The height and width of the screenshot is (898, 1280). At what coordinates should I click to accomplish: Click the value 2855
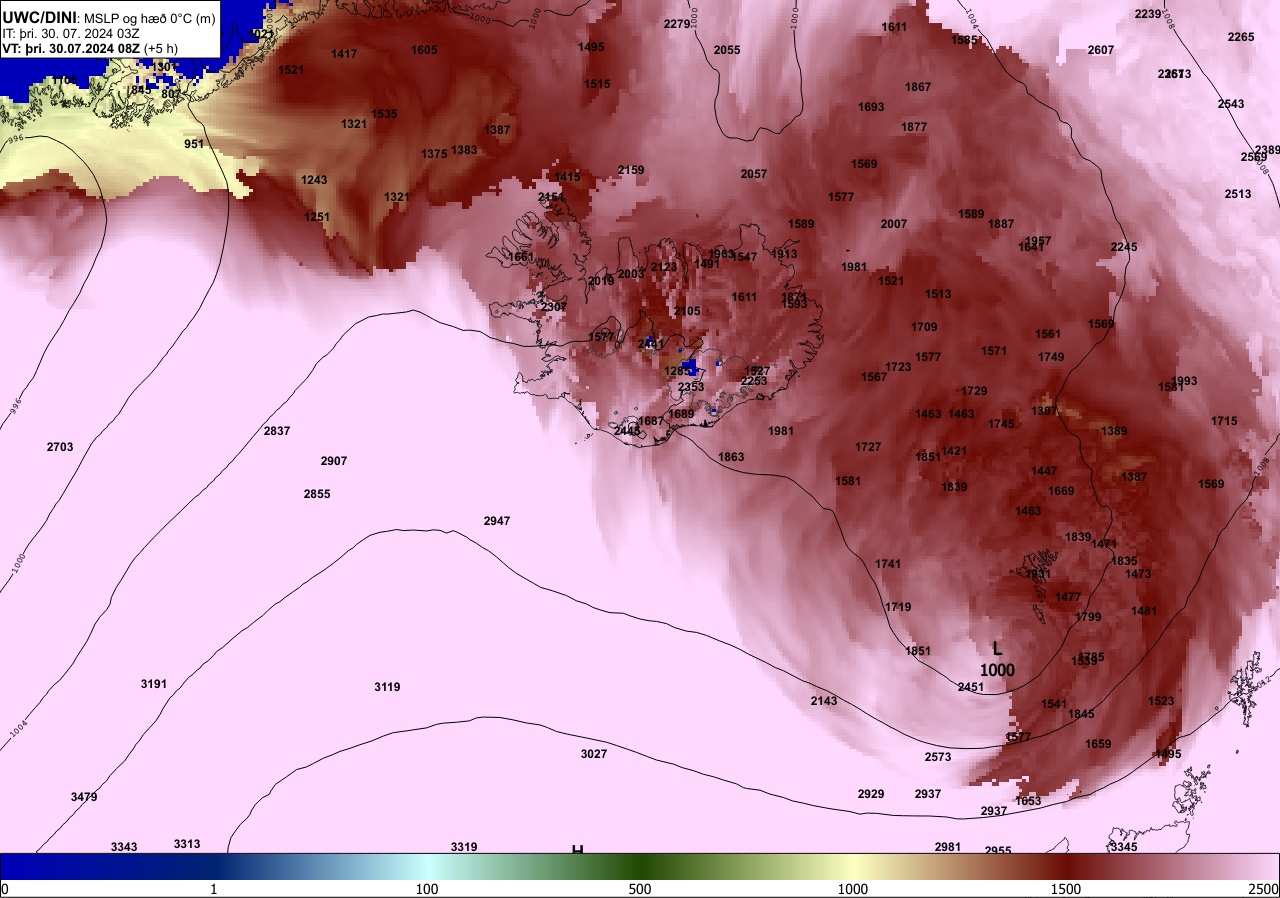pyautogui.click(x=317, y=494)
